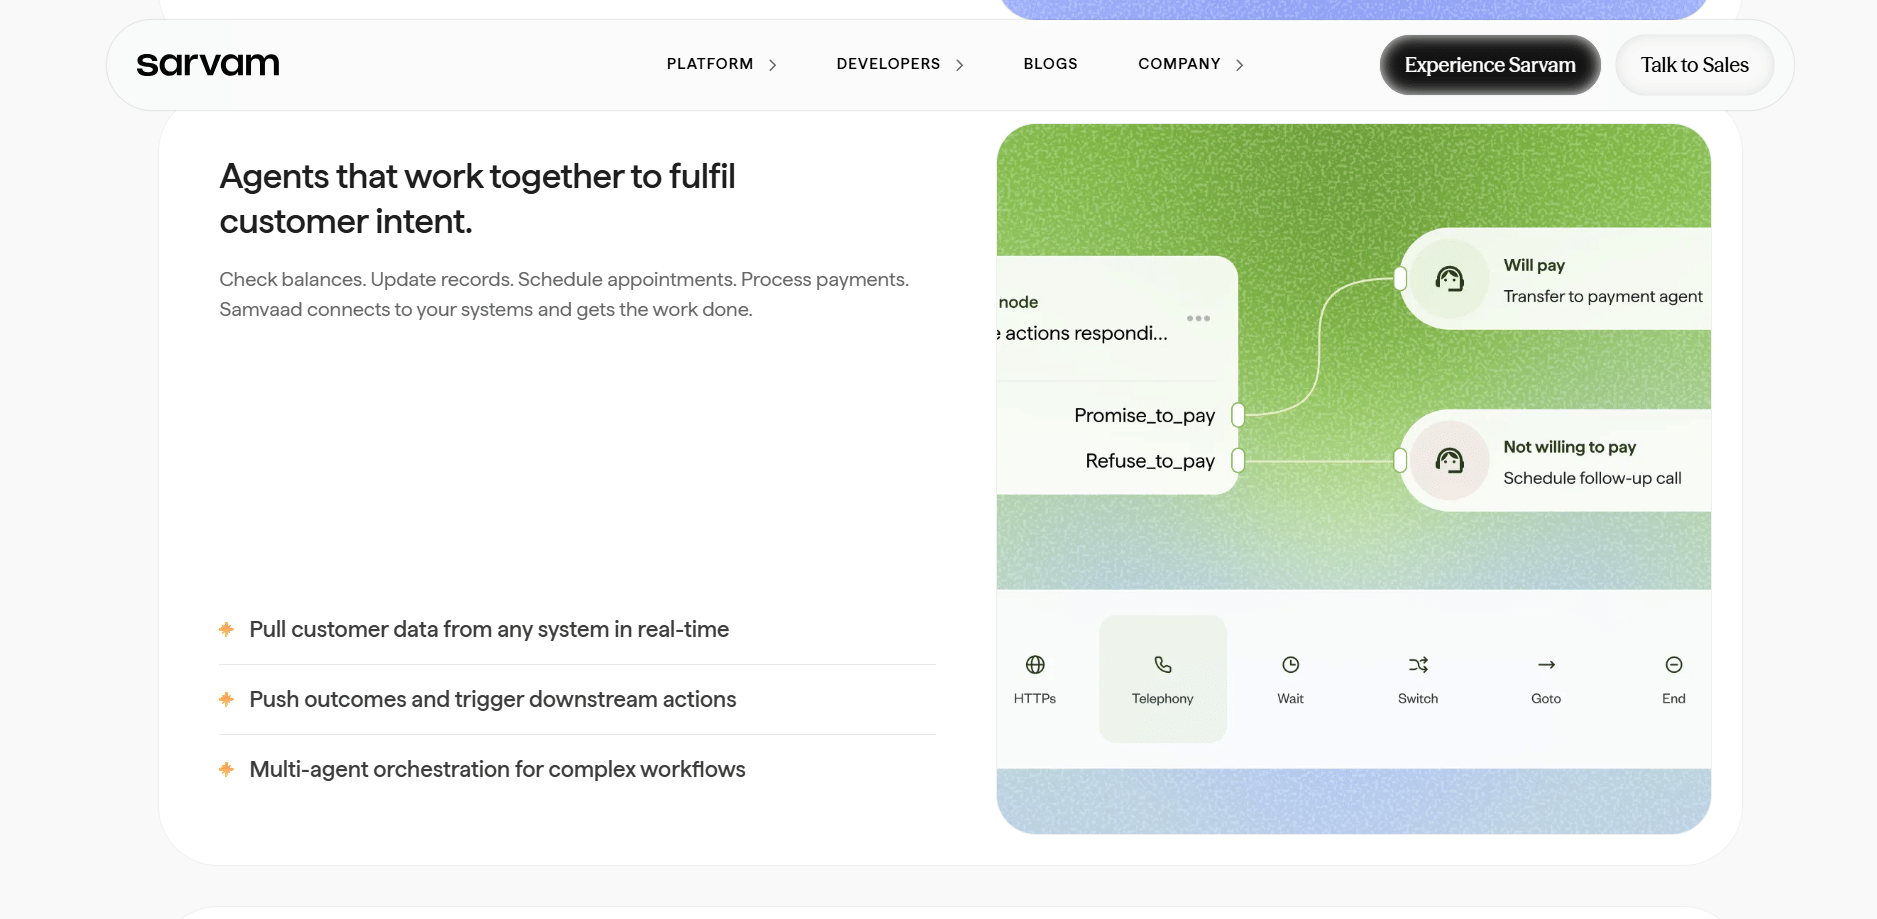Click the Experience Sarvam button
The width and height of the screenshot is (1877, 919).
pyautogui.click(x=1489, y=65)
